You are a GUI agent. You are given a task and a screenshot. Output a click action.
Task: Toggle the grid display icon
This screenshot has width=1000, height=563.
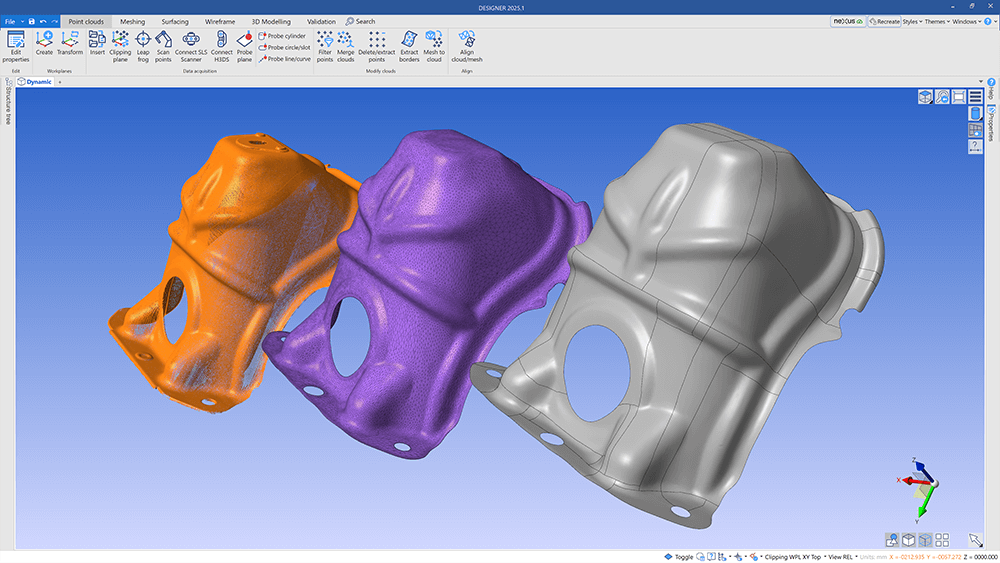[x=975, y=130]
